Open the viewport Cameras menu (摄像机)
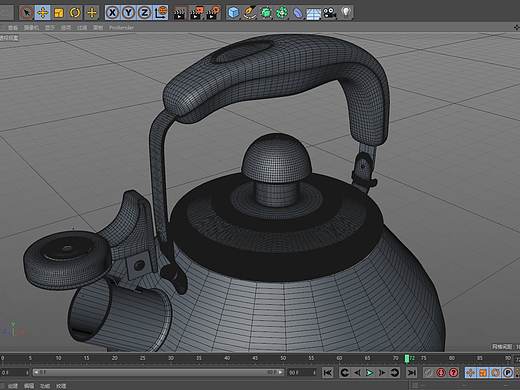 click(x=31, y=28)
